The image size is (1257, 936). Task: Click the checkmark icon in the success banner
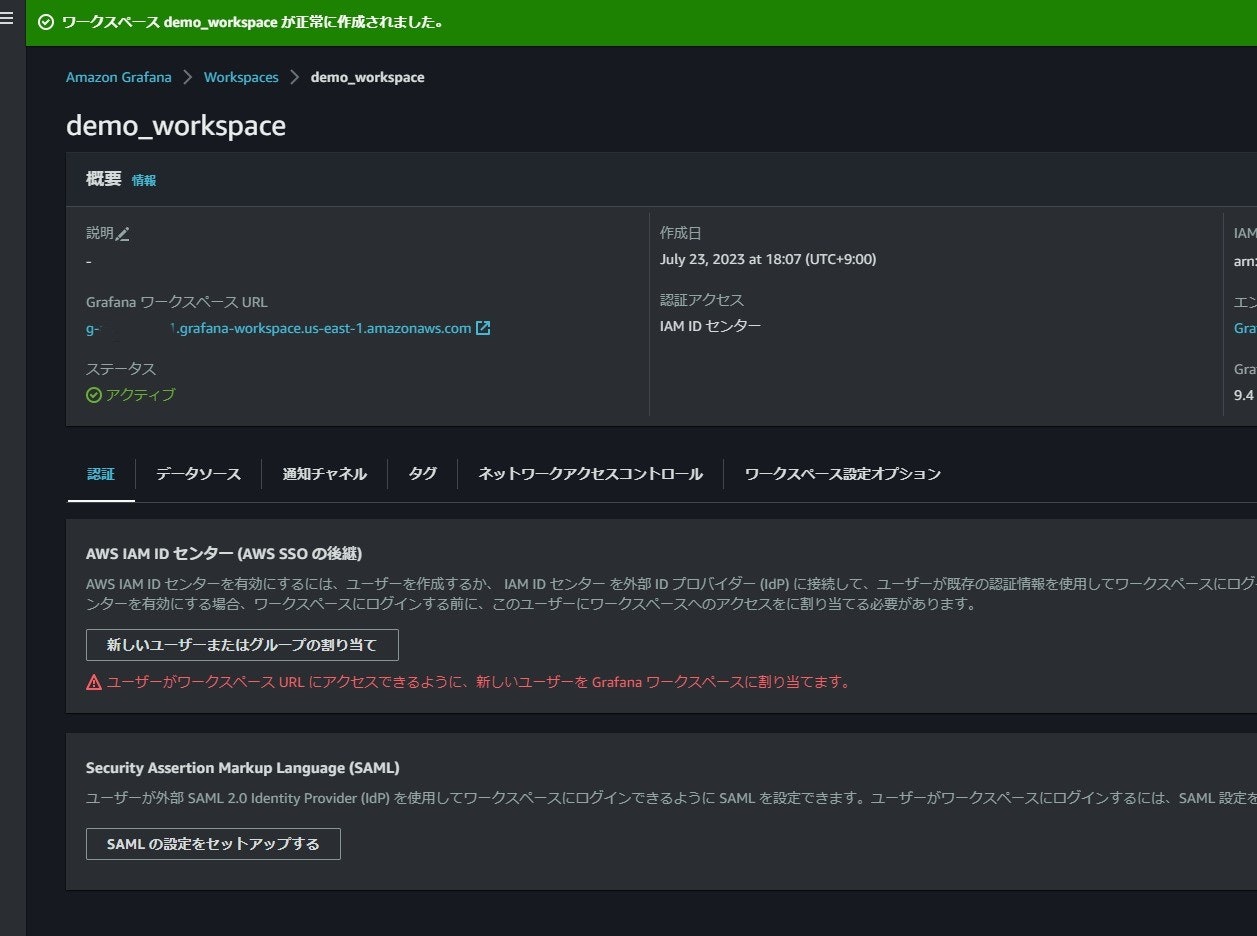tap(47, 20)
